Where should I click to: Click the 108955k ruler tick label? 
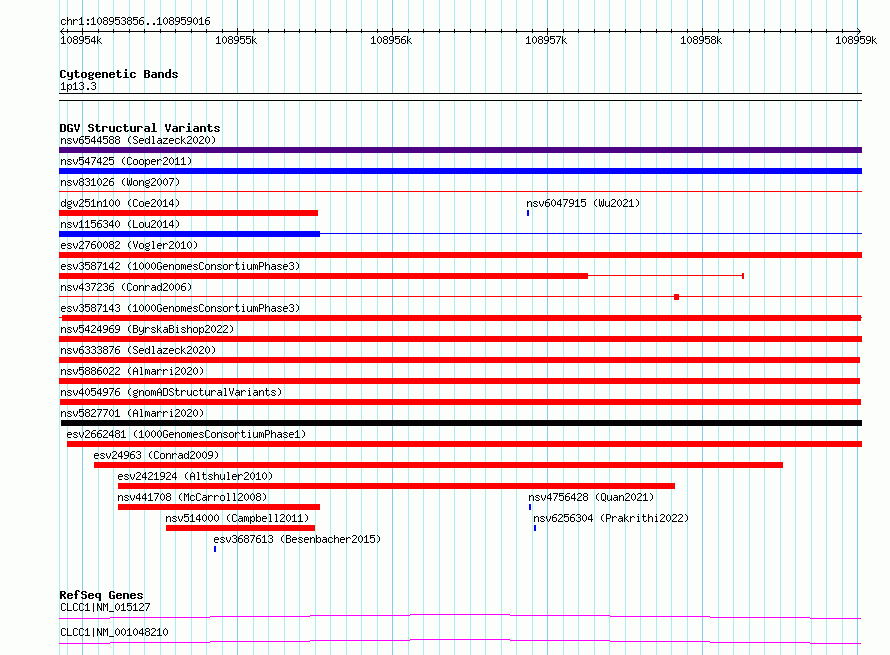[236, 40]
